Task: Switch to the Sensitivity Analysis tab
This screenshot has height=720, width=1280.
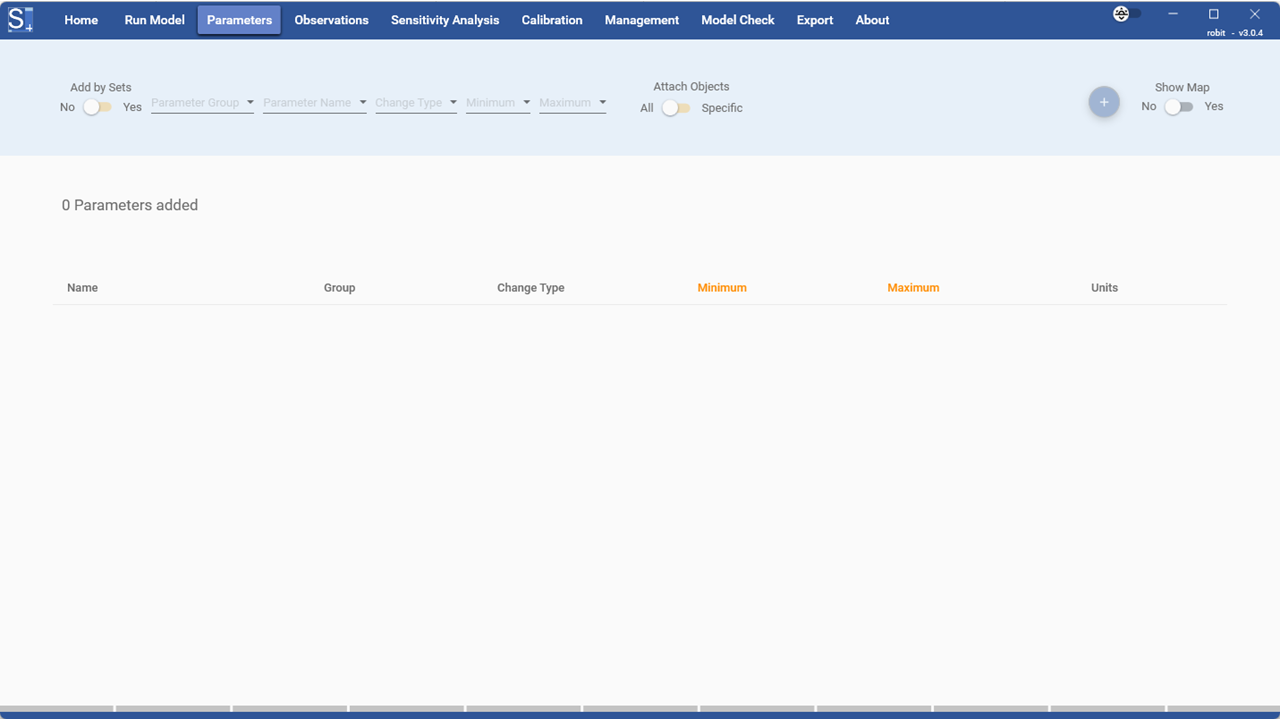Action: (445, 20)
